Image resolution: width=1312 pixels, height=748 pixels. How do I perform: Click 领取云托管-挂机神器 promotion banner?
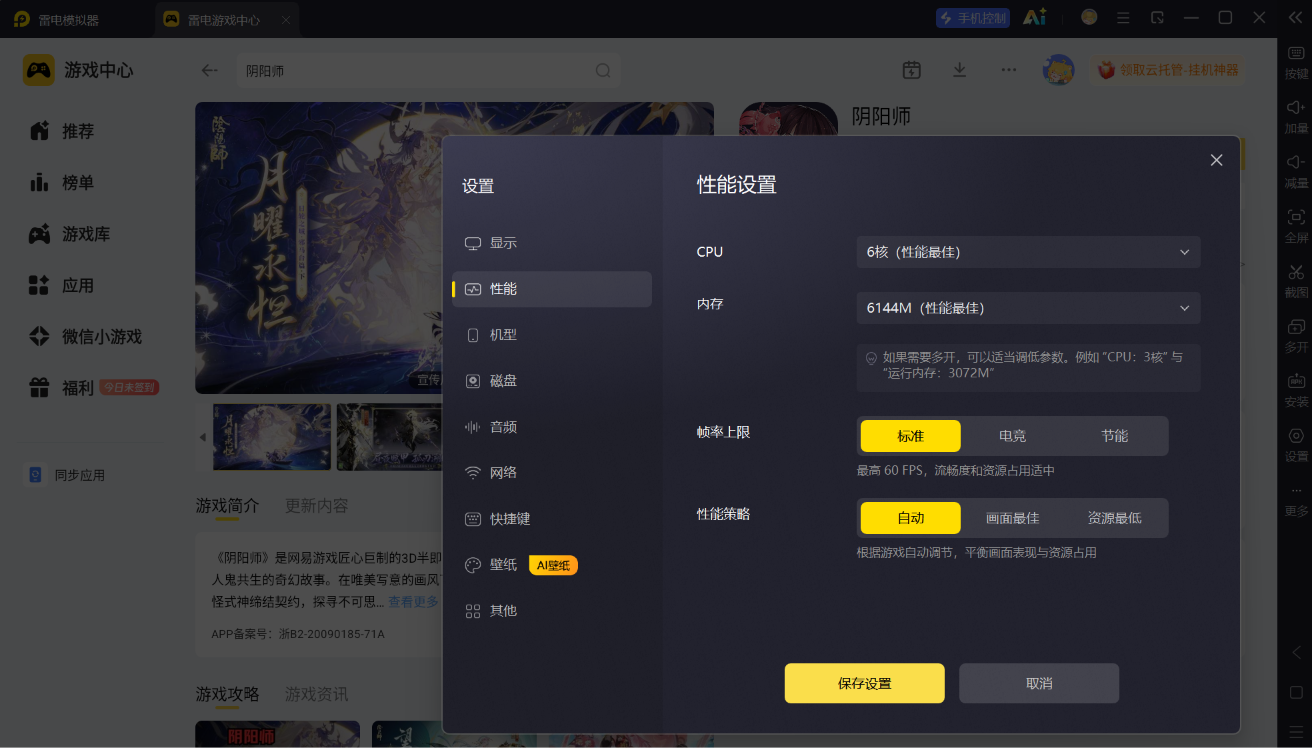coord(1168,70)
